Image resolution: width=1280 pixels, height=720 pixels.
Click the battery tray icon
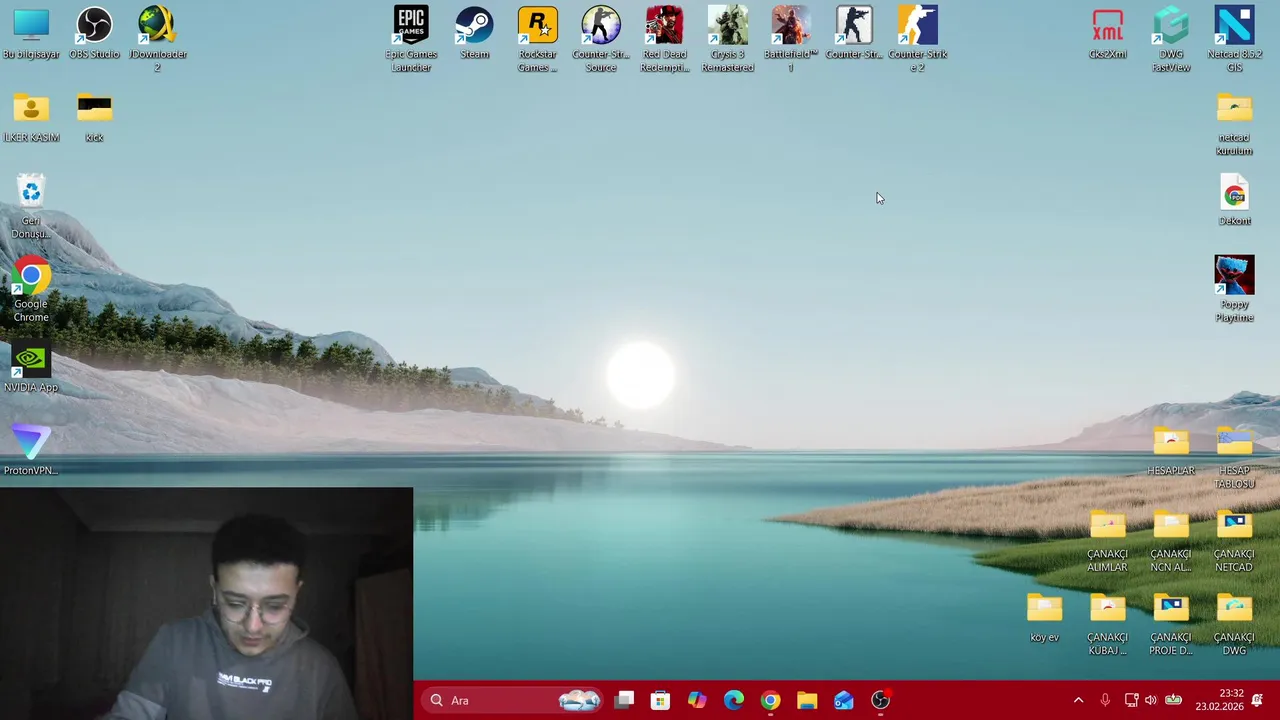(1173, 700)
